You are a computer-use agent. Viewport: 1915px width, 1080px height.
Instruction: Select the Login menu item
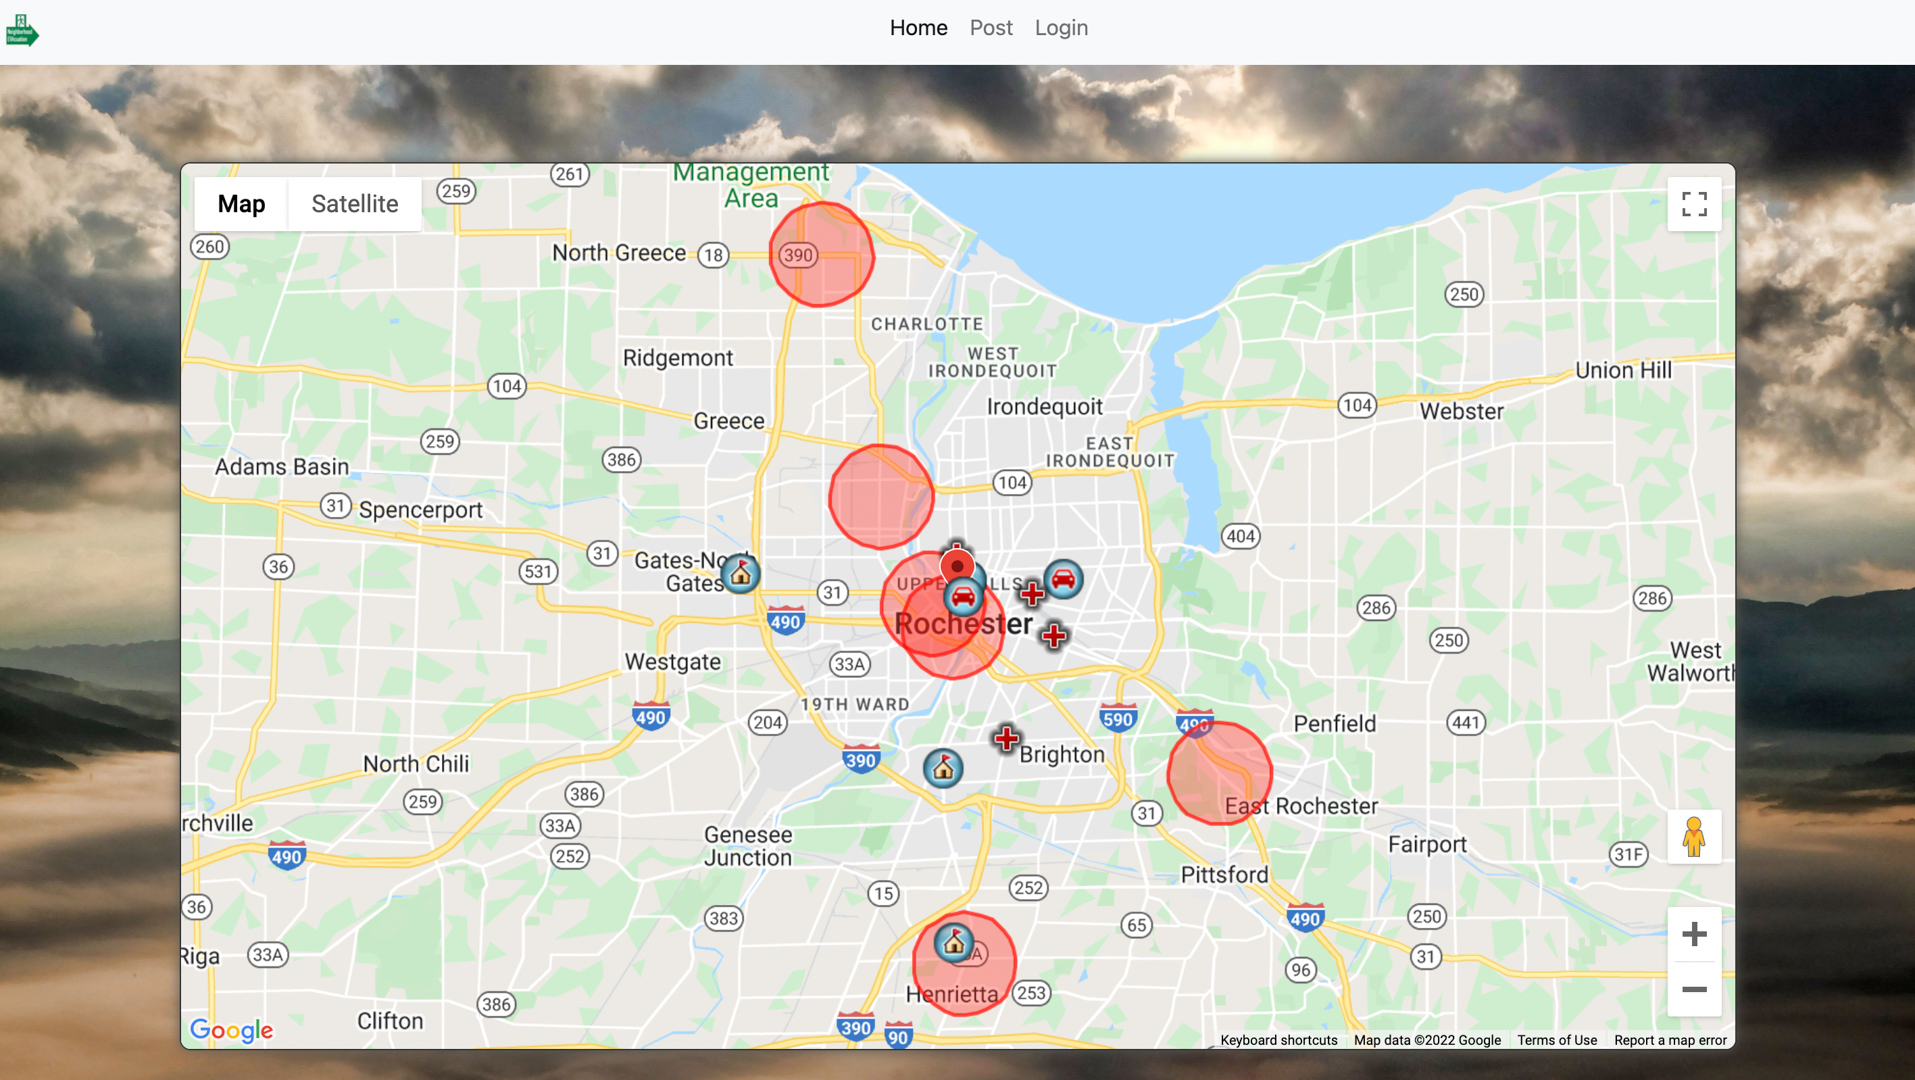click(1060, 28)
